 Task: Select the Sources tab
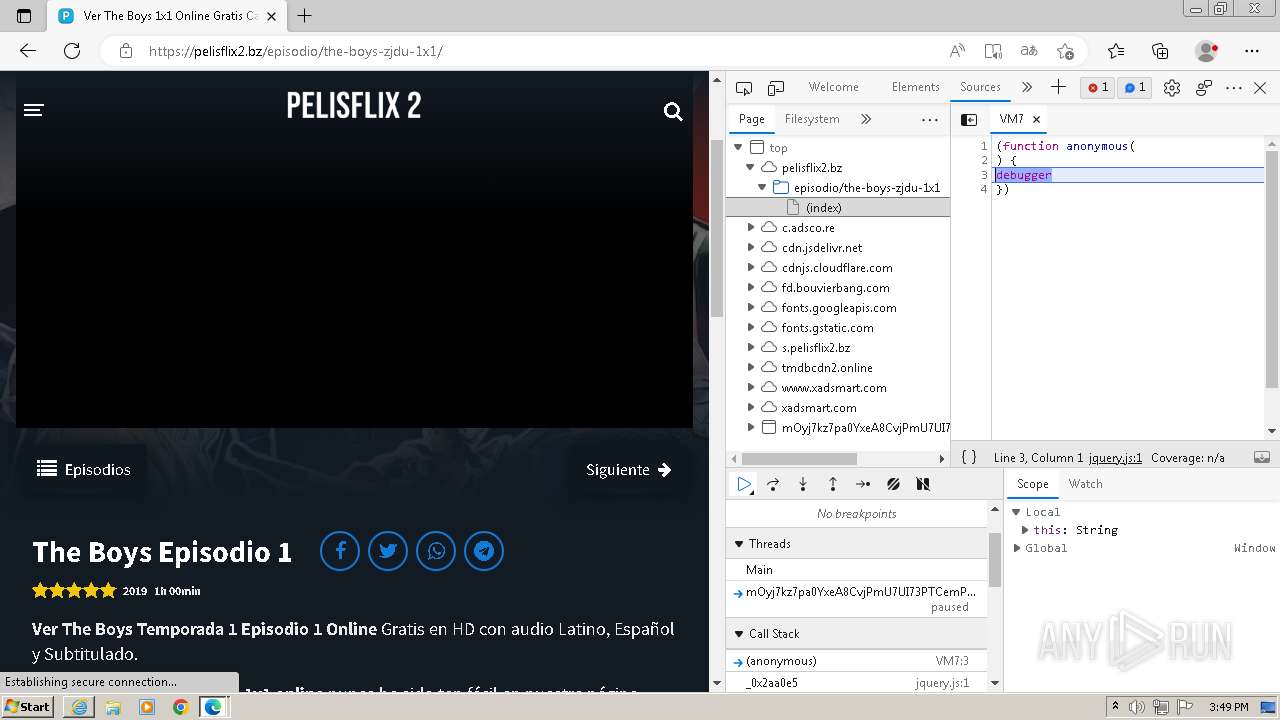tap(980, 87)
